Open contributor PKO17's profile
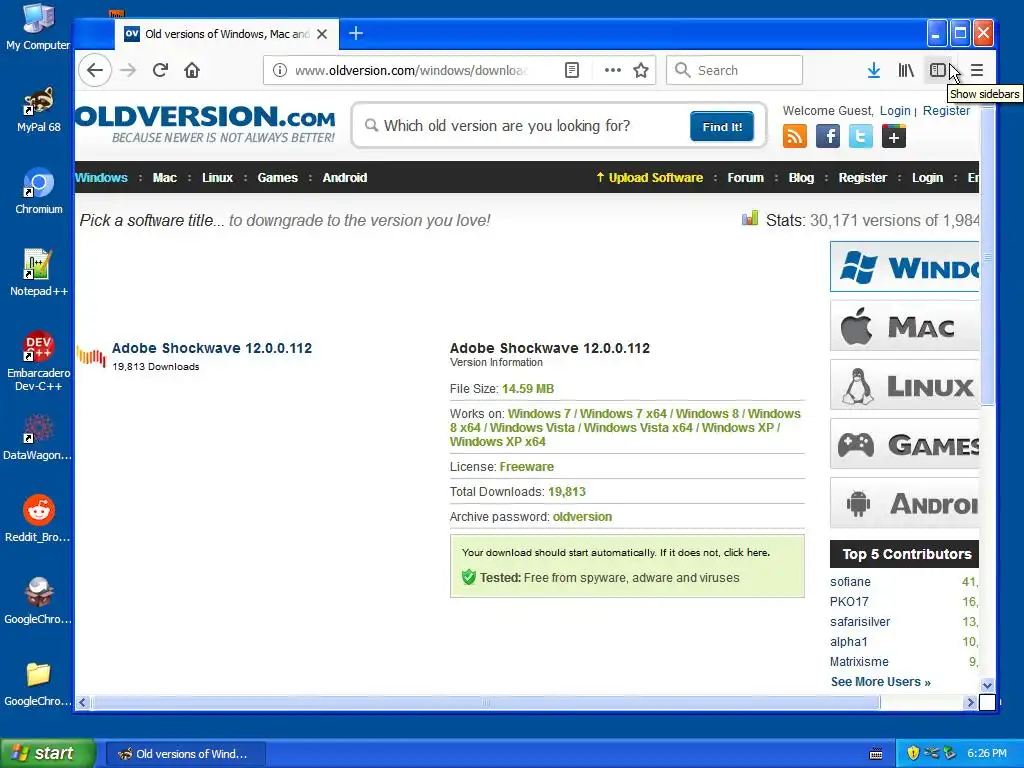Image resolution: width=1024 pixels, height=768 pixels. [x=849, y=601]
